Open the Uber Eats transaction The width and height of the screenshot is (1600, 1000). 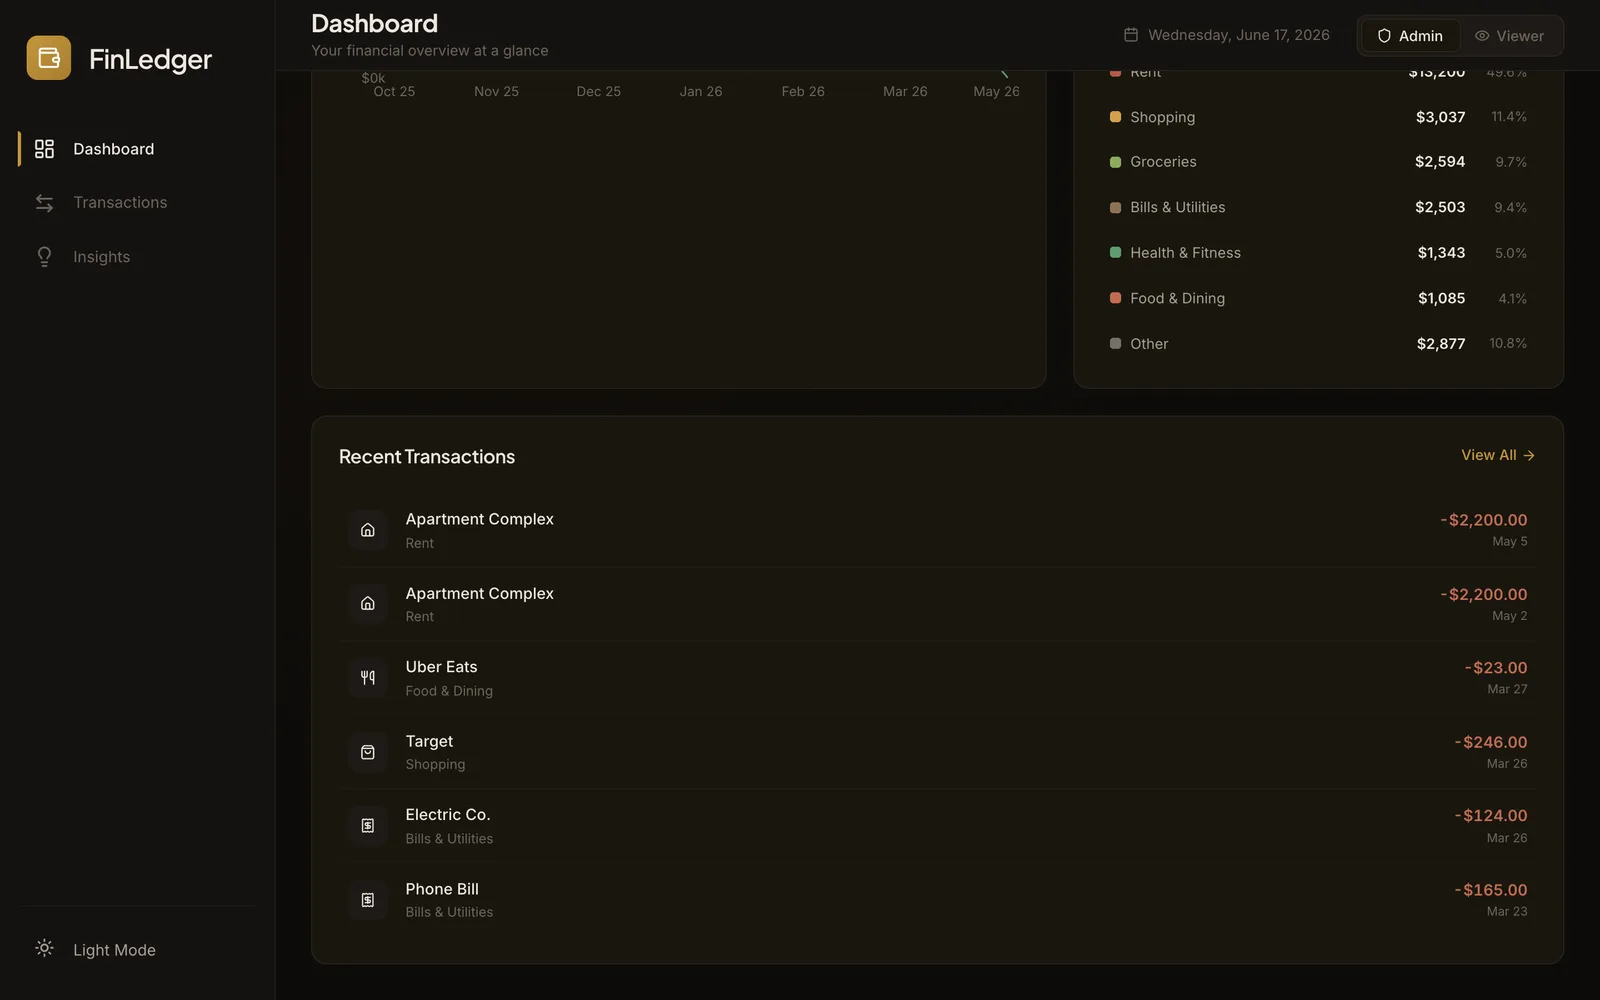pos(937,678)
